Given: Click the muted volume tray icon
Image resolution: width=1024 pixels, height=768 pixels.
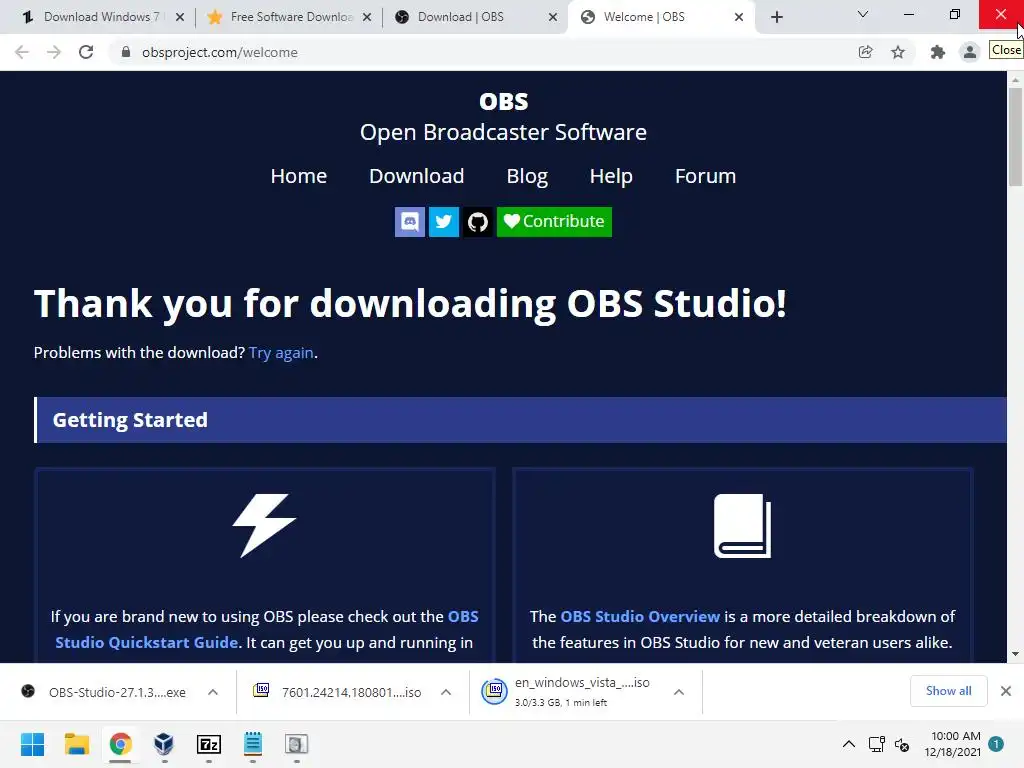Looking at the screenshot, I should (902, 744).
